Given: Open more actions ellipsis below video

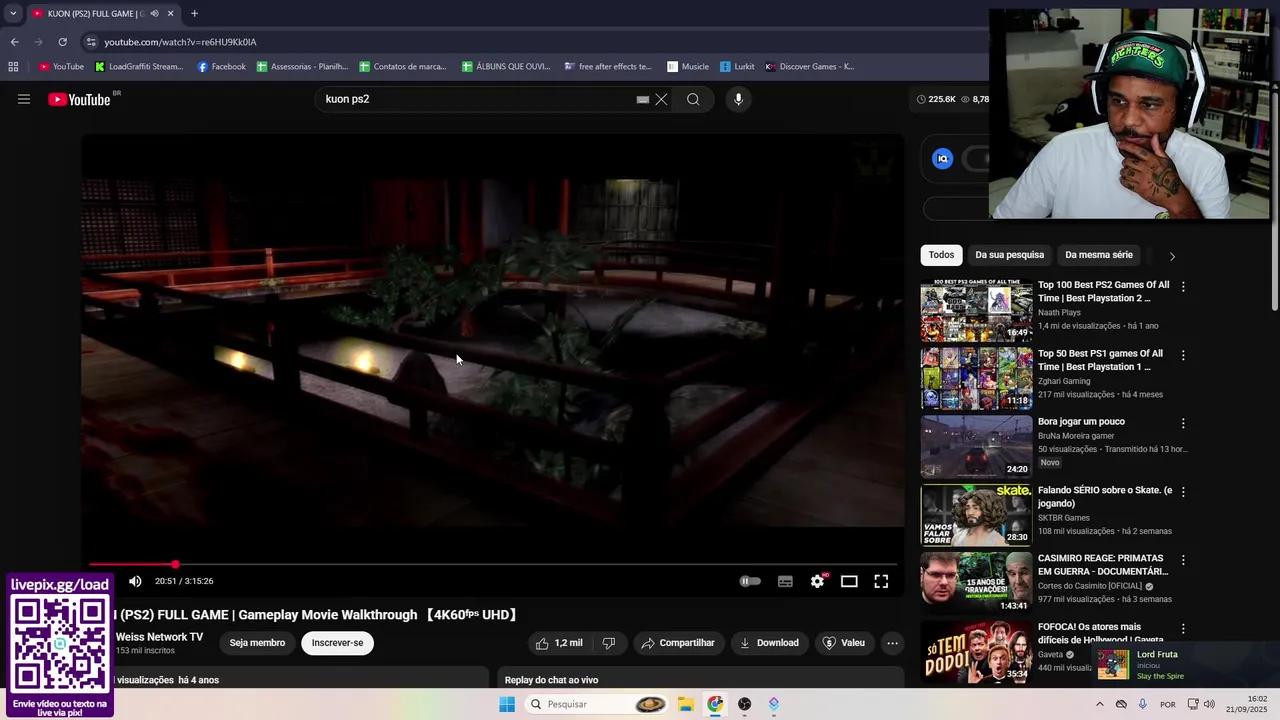Looking at the screenshot, I should click(893, 643).
